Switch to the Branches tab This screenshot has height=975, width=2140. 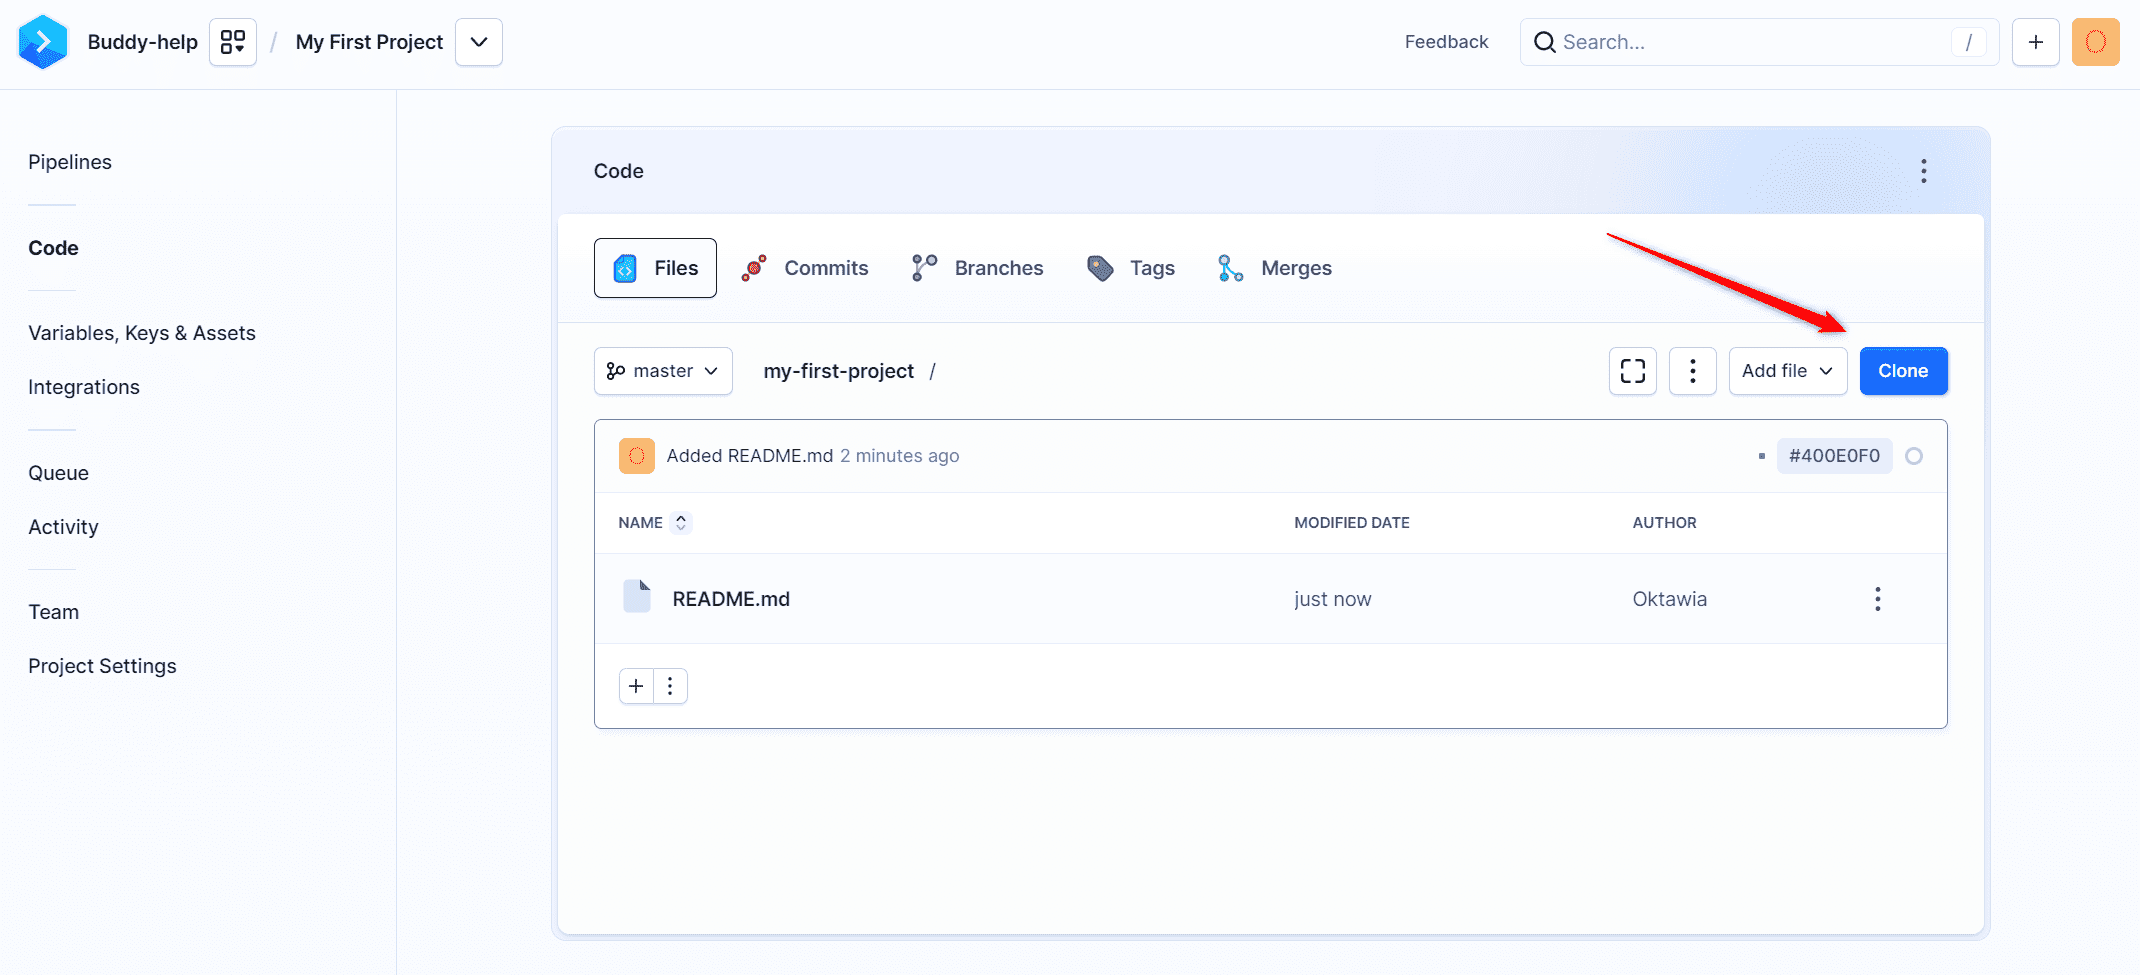click(x=977, y=268)
